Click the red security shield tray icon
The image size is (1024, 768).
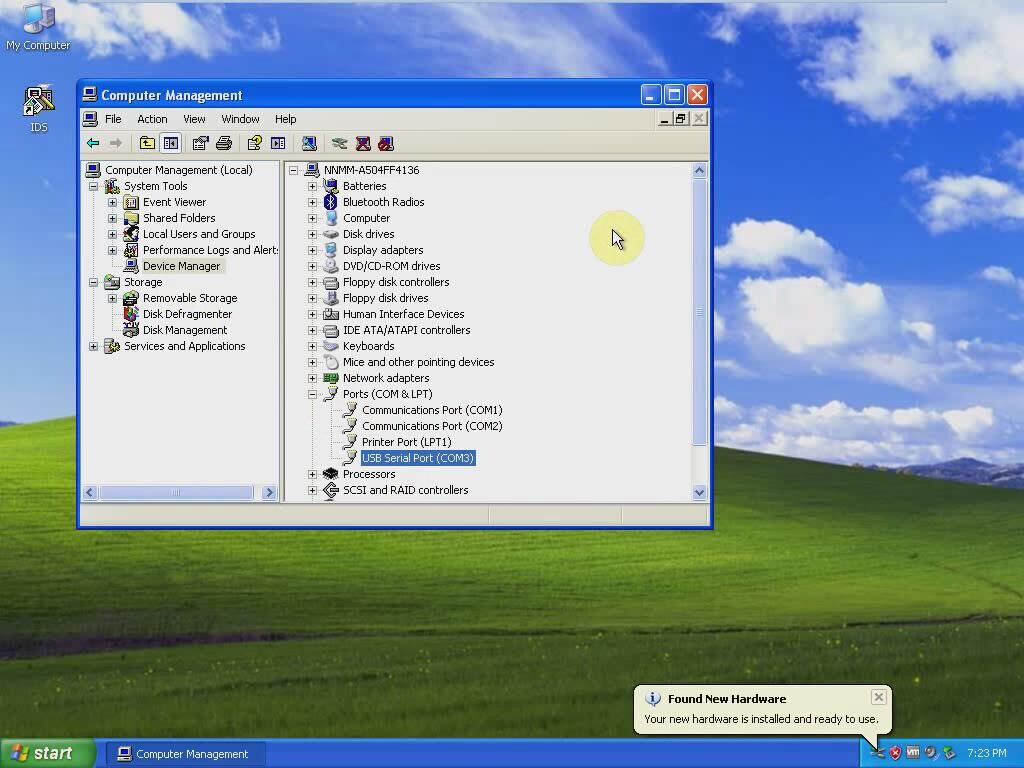pyautogui.click(x=895, y=753)
